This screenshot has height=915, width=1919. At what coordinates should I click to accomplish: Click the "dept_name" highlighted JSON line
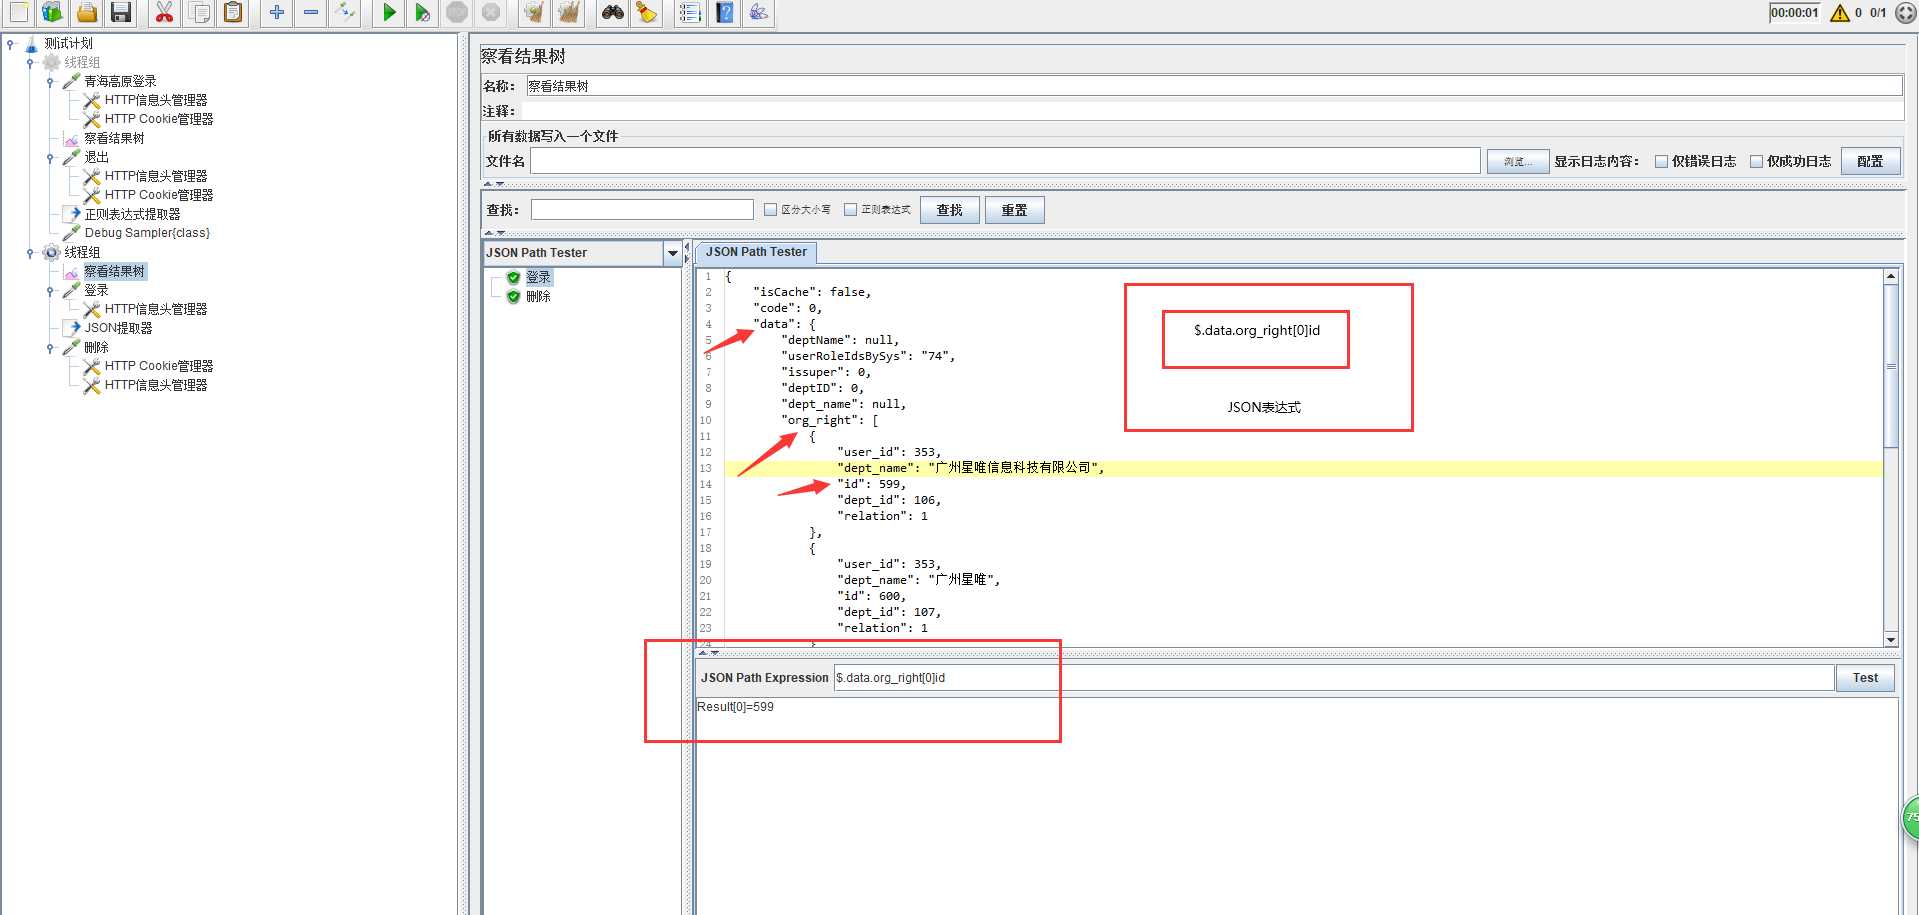tap(1304, 468)
